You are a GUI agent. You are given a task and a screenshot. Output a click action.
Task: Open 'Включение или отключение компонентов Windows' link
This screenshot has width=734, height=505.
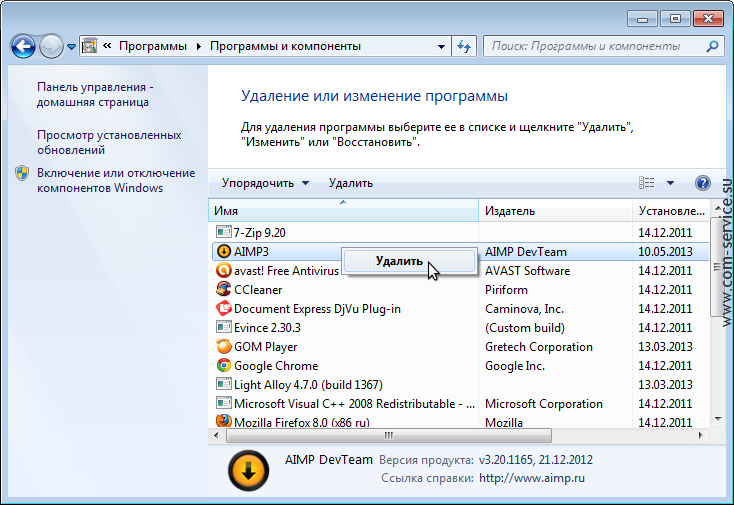point(116,180)
